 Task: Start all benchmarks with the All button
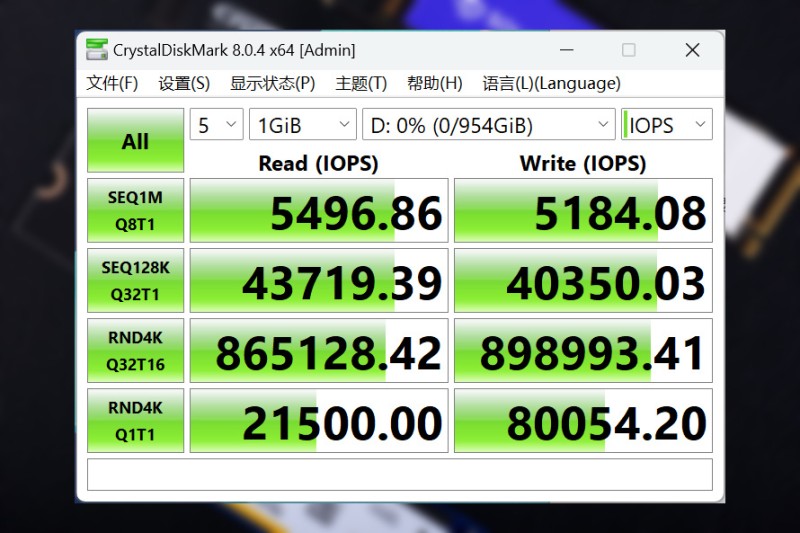click(x=135, y=140)
